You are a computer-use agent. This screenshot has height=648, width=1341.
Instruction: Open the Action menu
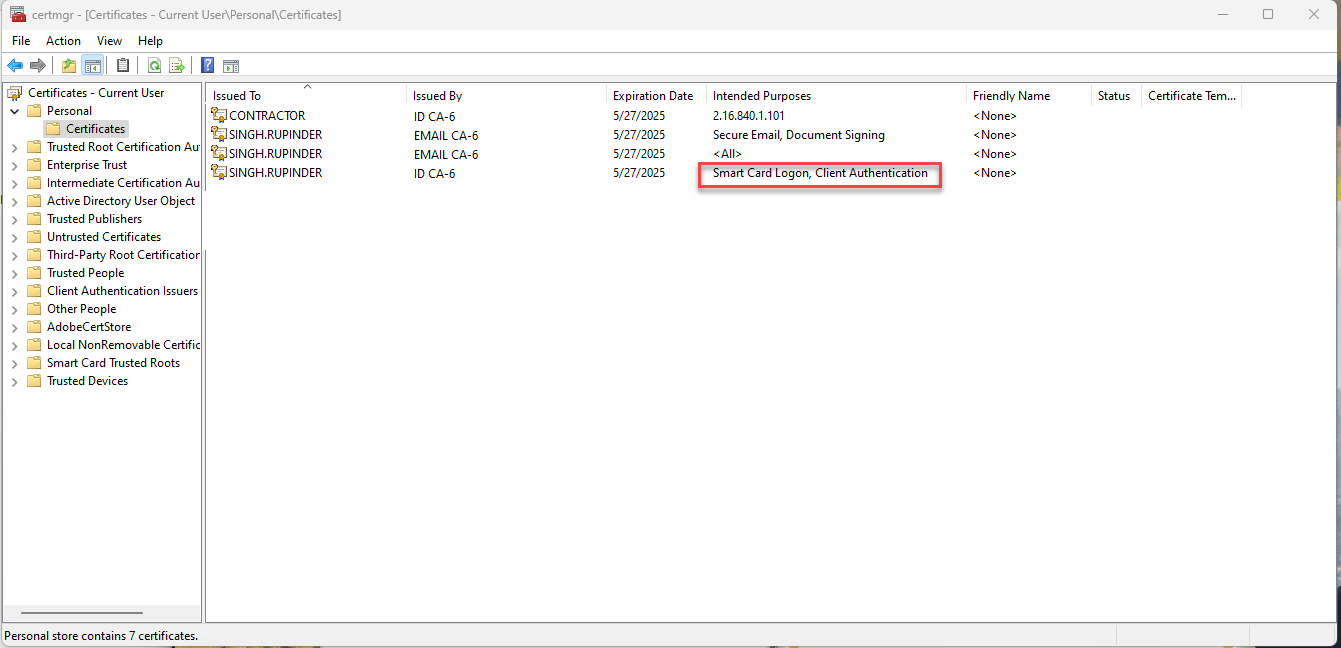[x=63, y=41]
